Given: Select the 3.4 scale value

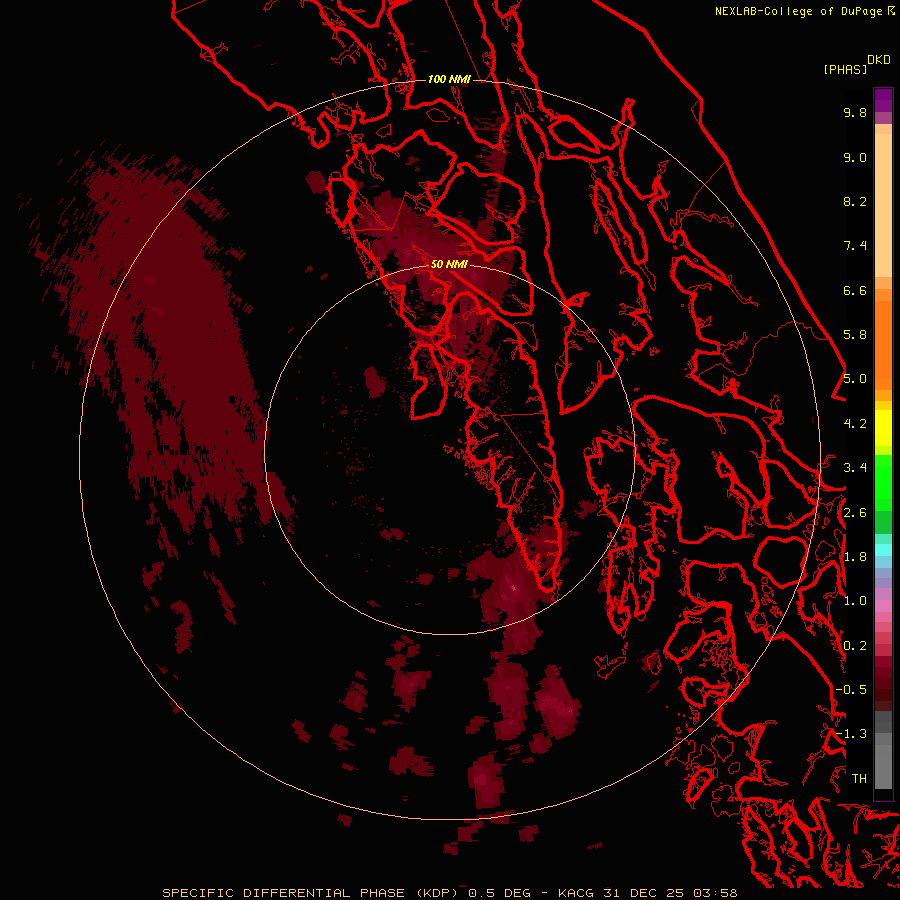Looking at the screenshot, I should (x=855, y=468).
